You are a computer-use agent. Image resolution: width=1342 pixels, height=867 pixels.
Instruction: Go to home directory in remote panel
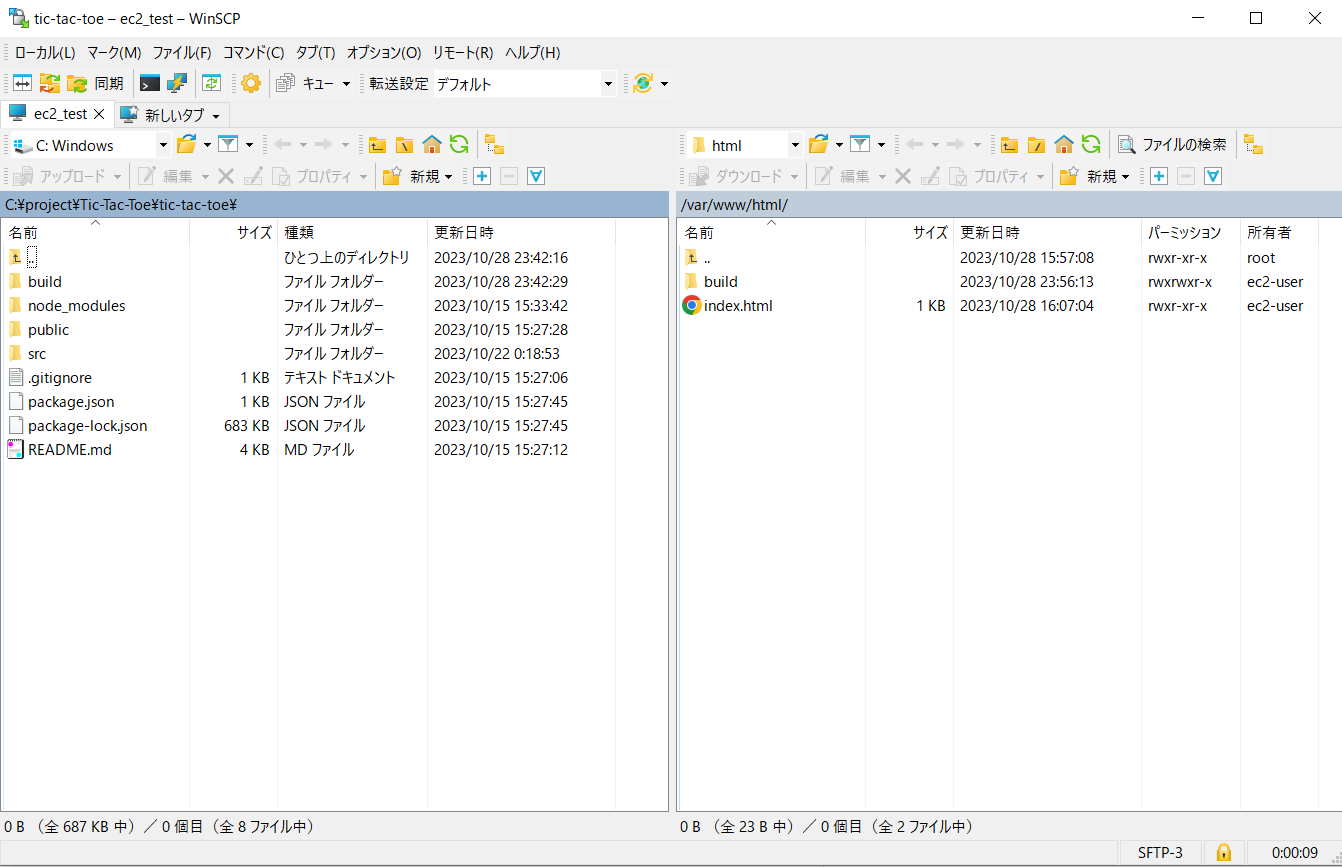pos(1064,145)
